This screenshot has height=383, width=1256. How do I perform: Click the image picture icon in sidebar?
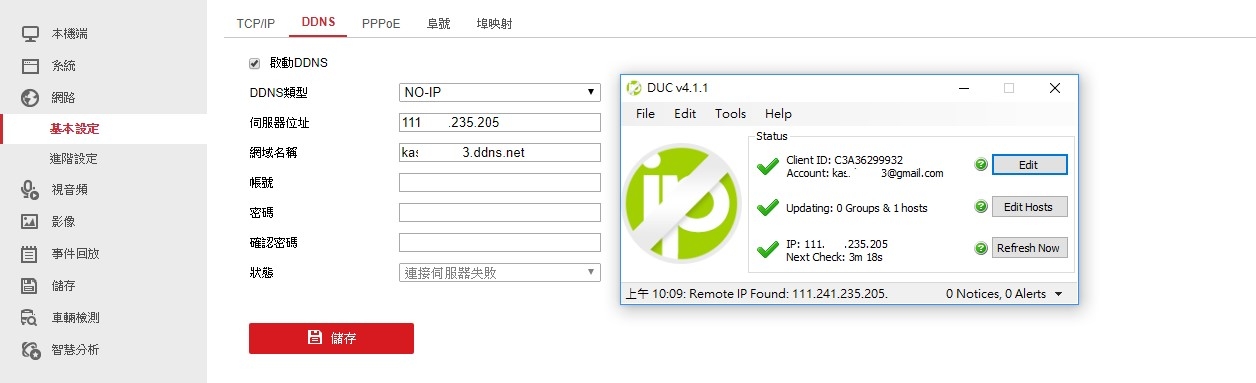(x=30, y=221)
